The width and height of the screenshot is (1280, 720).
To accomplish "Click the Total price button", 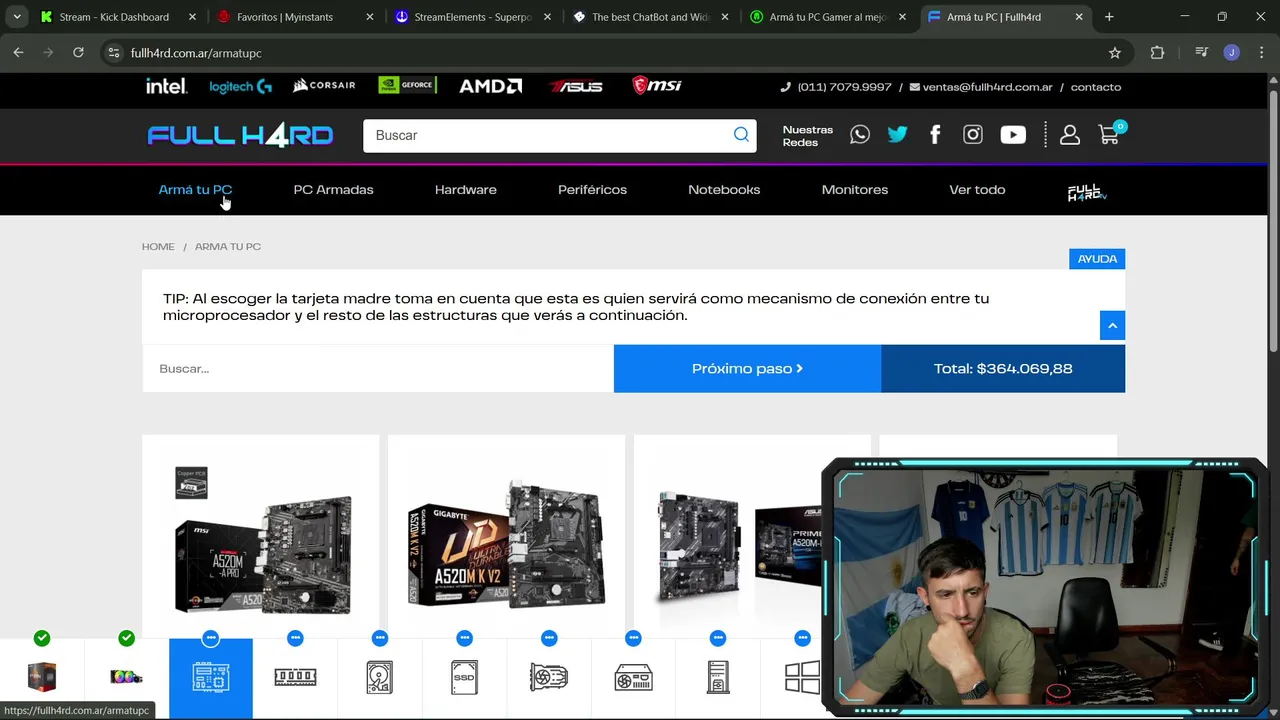I will (x=1003, y=368).
